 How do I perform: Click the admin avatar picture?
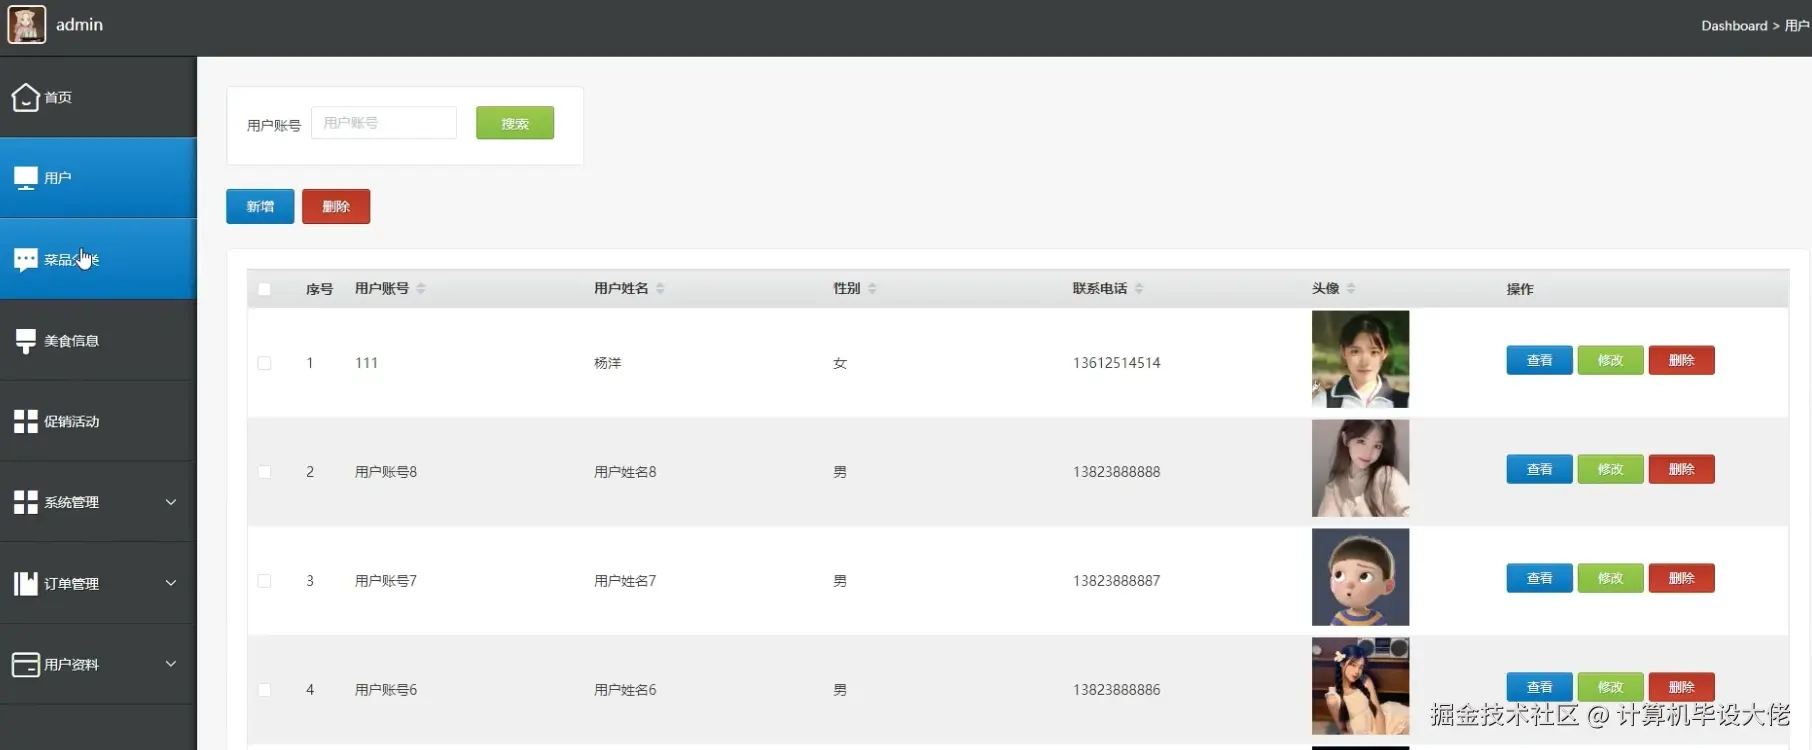click(27, 24)
